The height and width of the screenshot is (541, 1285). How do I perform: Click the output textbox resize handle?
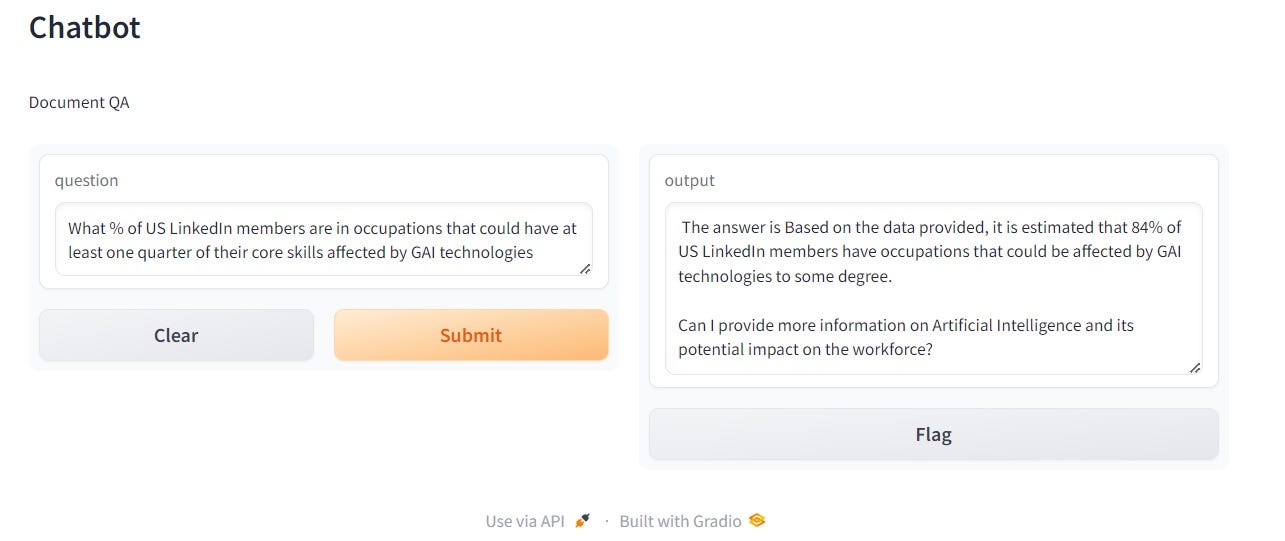click(1194, 368)
